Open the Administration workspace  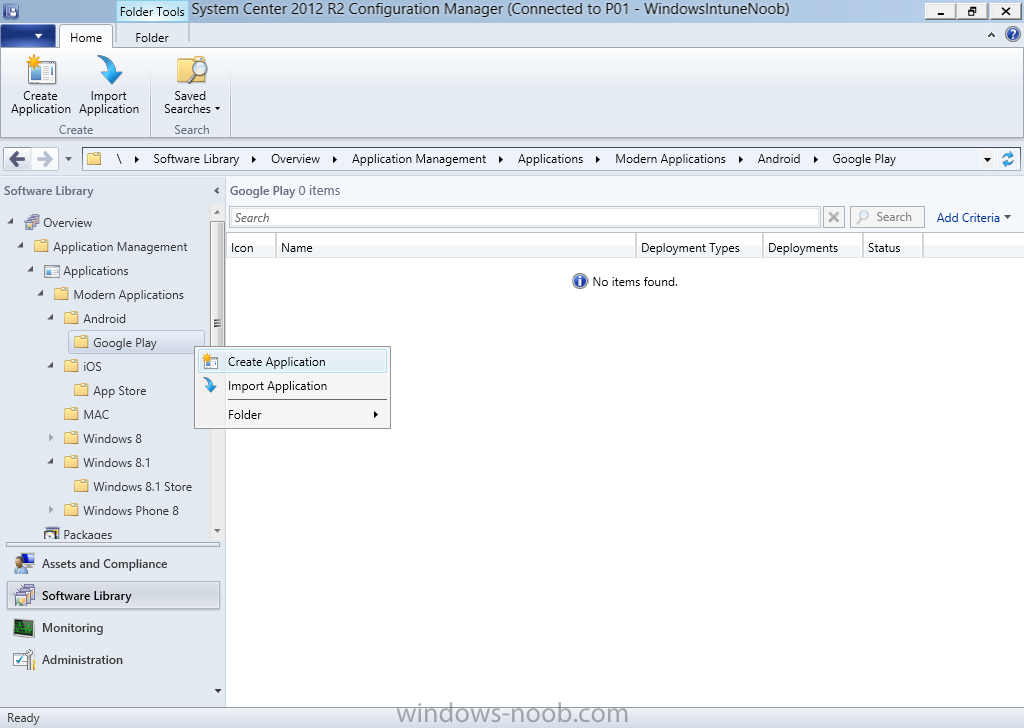113,659
